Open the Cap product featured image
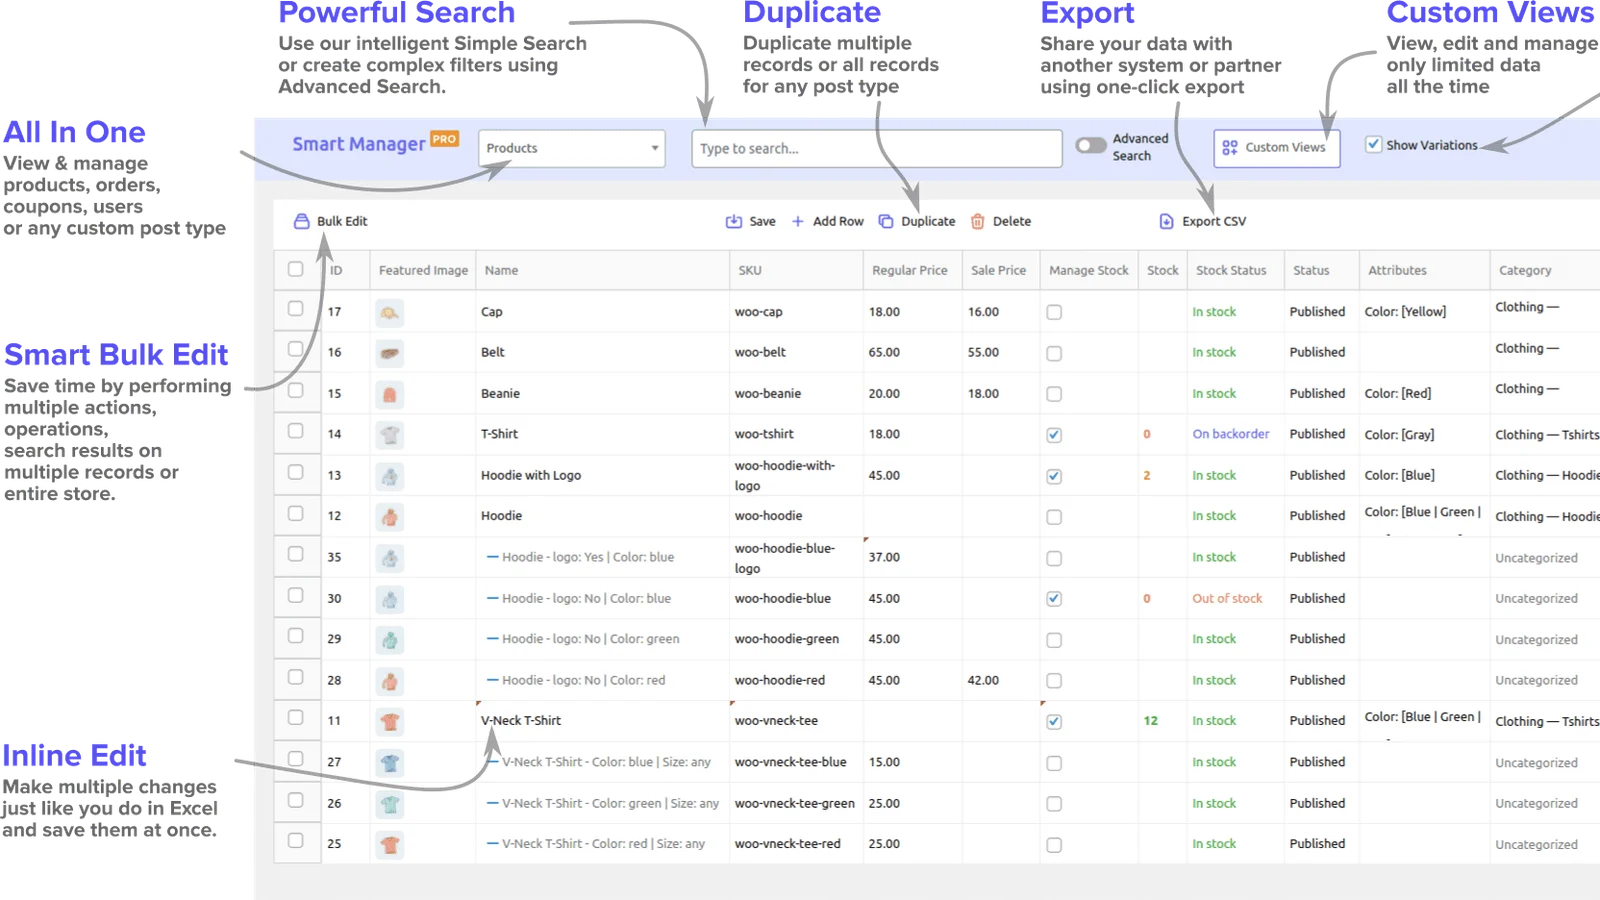The width and height of the screenshot is (1600, 900). click(x=390, y=313)
